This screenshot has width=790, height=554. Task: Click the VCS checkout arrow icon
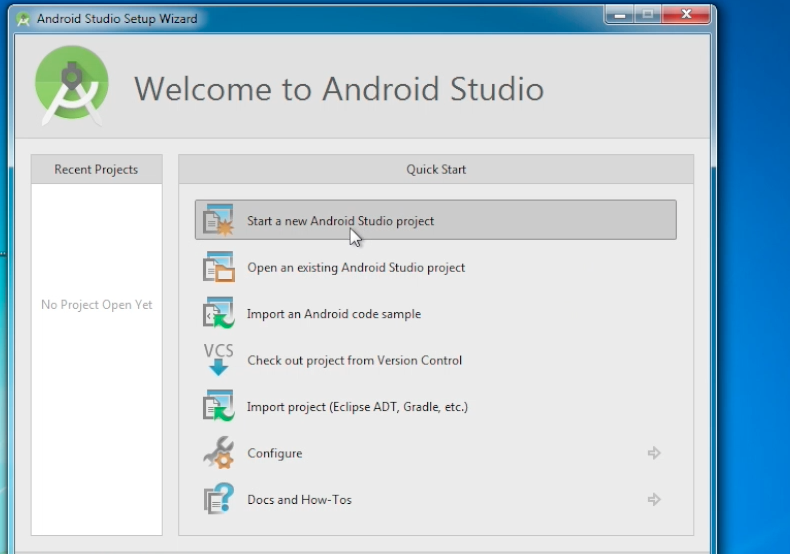[x=218, y=359]
